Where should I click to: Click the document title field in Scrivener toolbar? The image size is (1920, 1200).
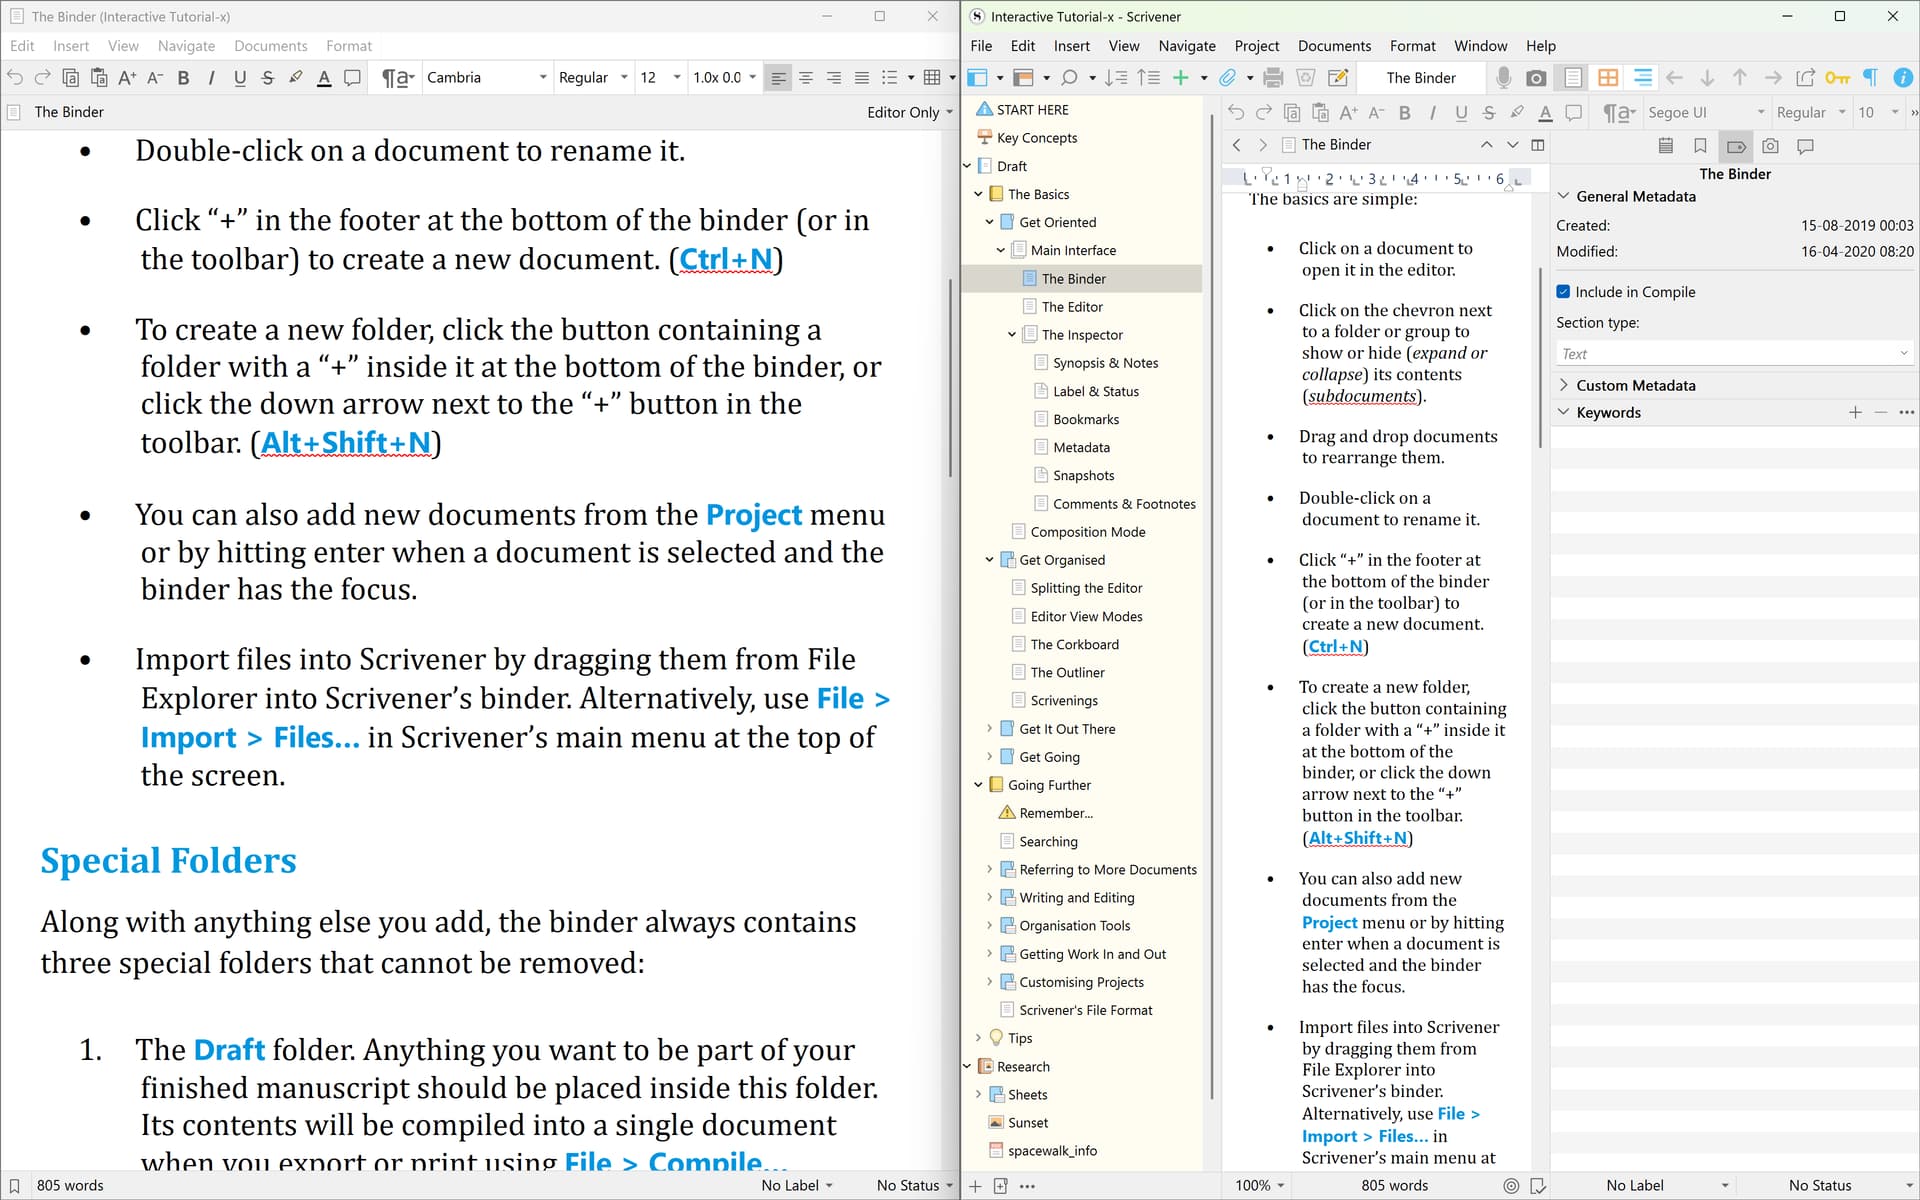[x=1420, y=78]
